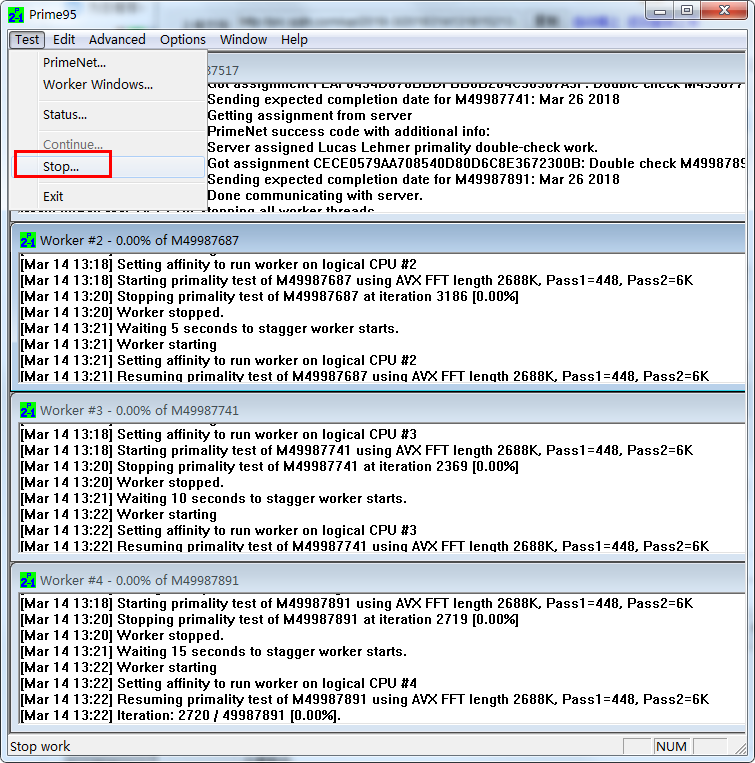Choose Exit in the Test menu
Screen dimensions: 755x763
click(x=53, y=197)
